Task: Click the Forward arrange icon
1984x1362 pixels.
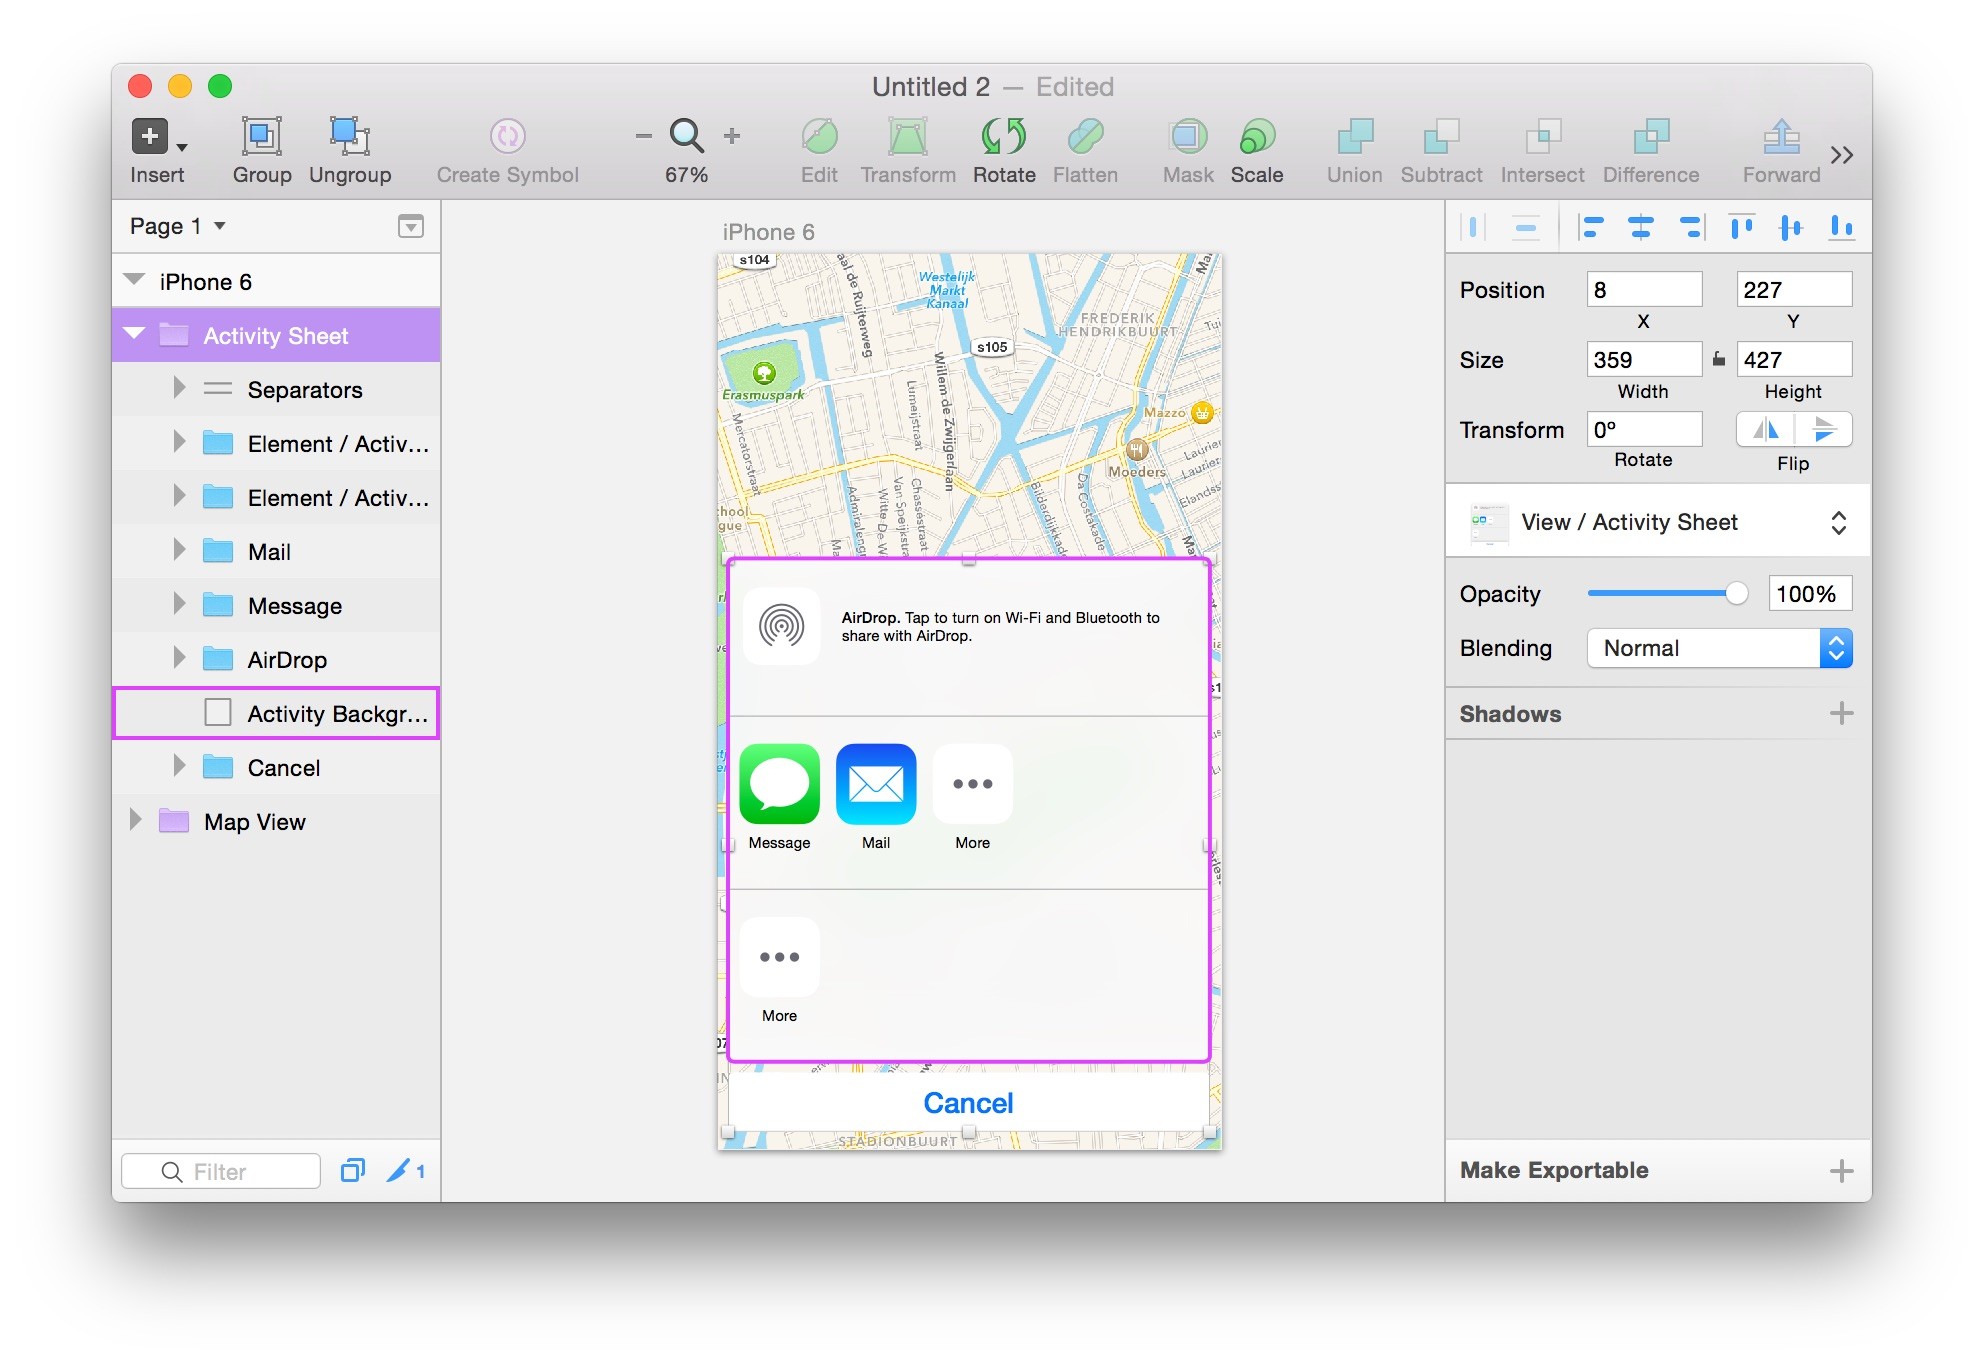Action: [1781, 137]
